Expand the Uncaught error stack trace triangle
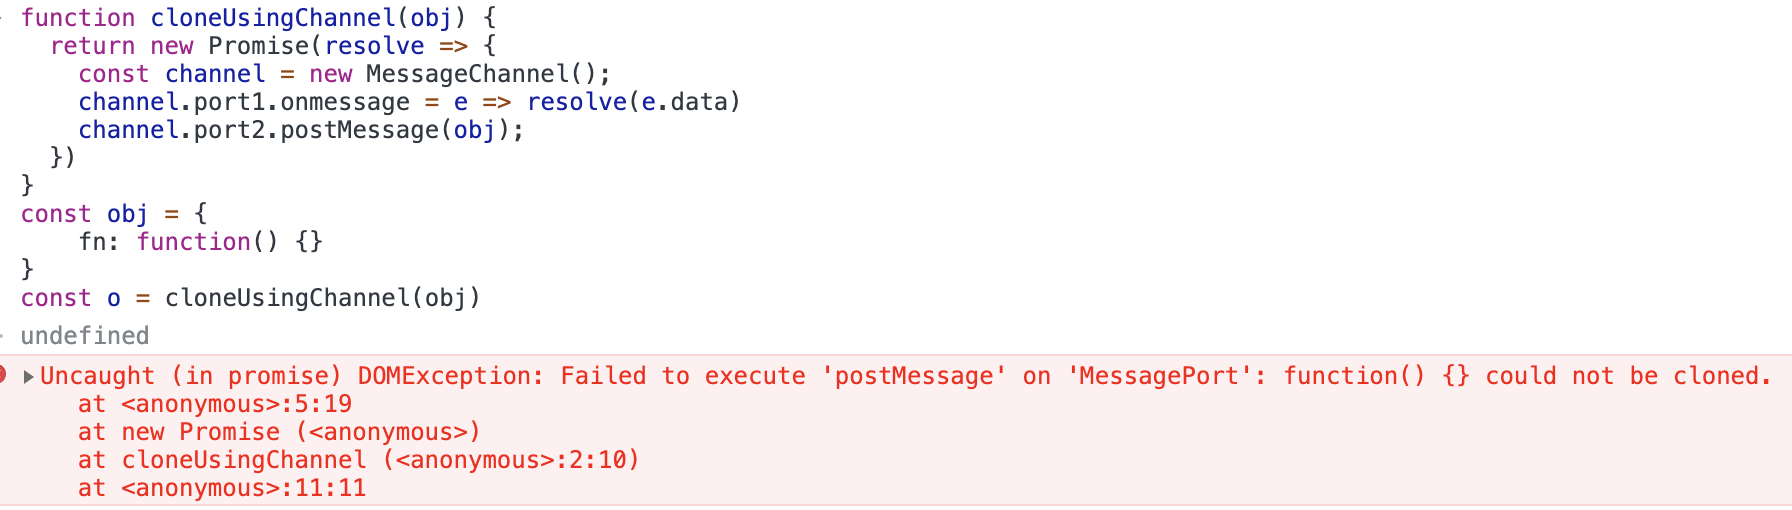This screenshot has width=1792, height=510. tap(29, 376)
